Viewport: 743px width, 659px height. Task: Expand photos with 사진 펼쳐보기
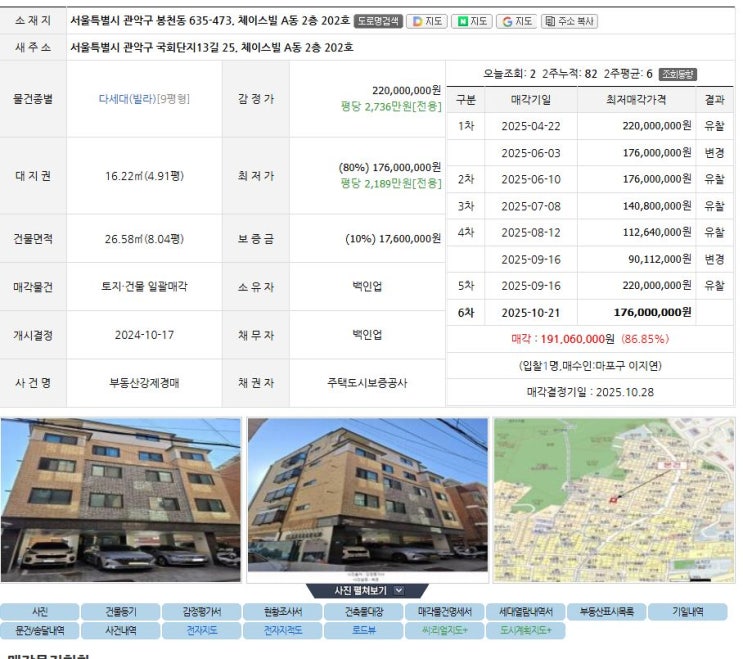coord(368,590)
